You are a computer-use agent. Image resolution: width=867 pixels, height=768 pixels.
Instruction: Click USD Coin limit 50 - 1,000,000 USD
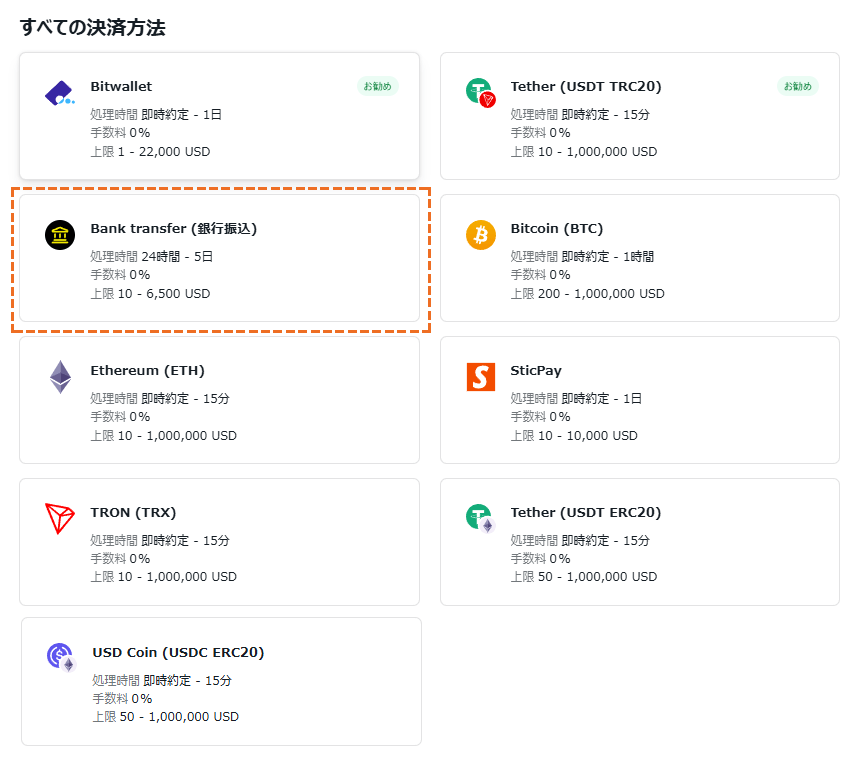pos(165,717)
